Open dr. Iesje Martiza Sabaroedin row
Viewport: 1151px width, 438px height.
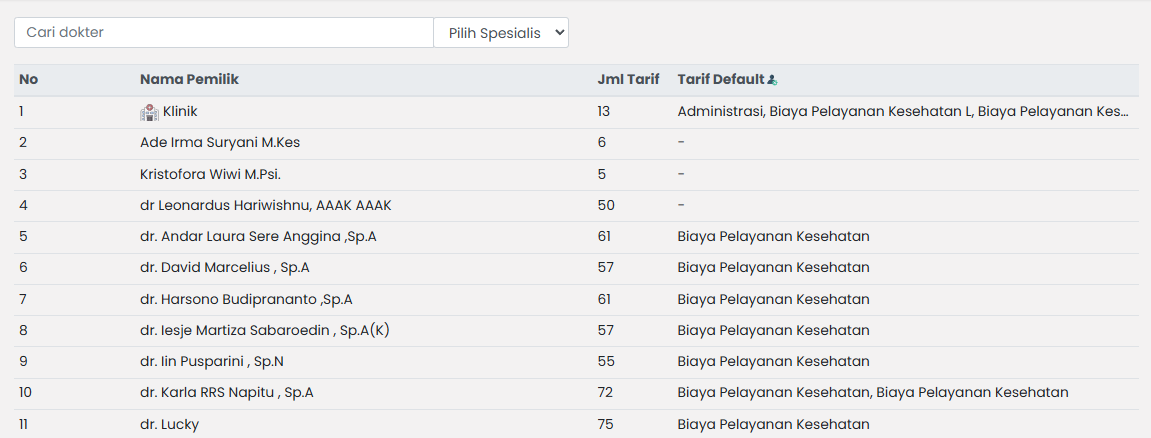click(x=264, y=329)
